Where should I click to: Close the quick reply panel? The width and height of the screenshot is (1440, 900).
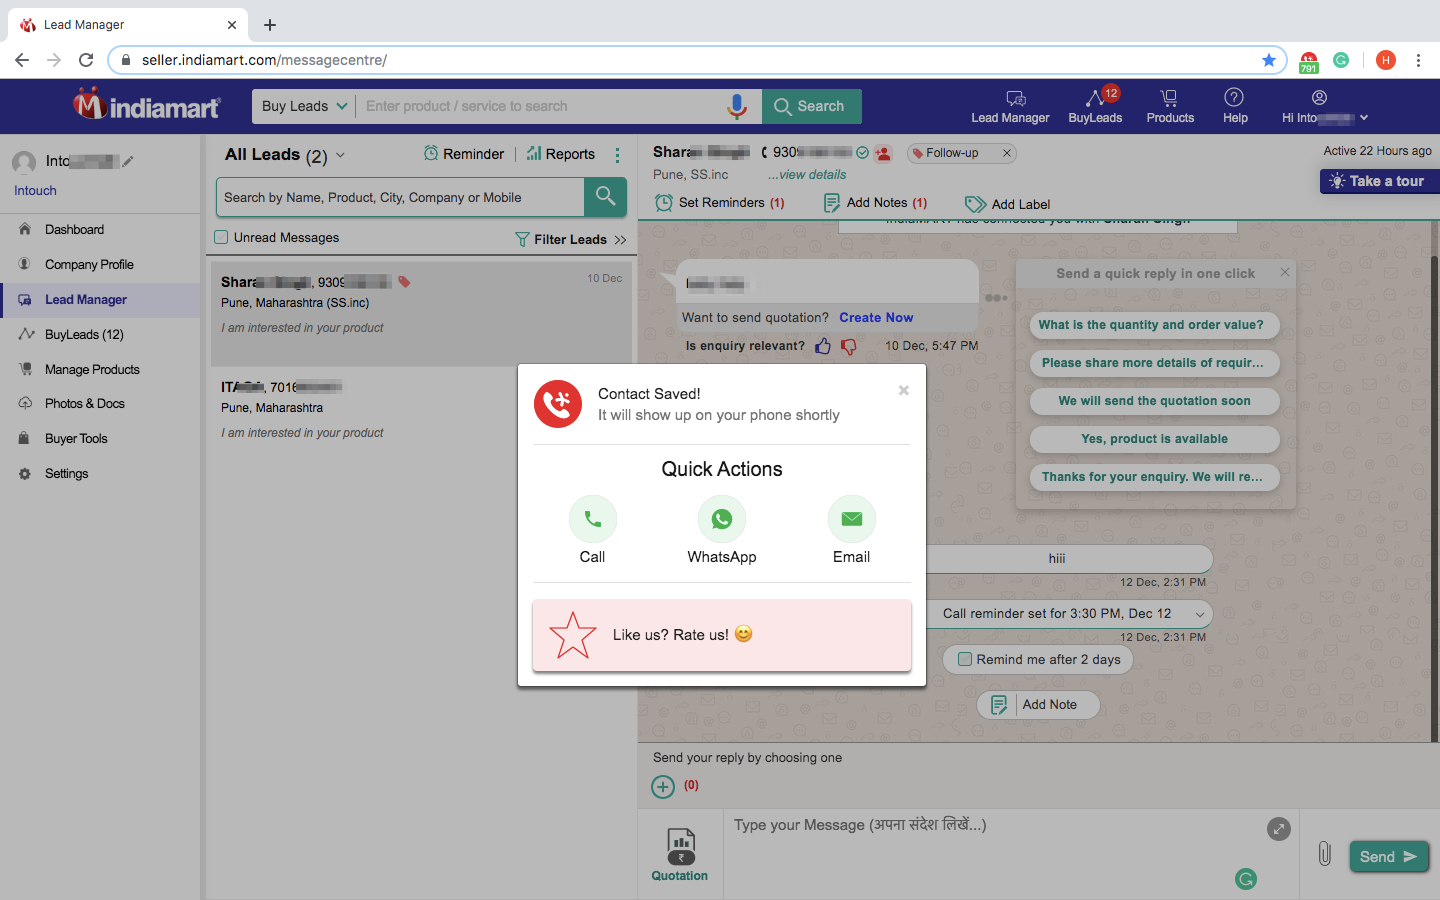tap(1285, 272)
